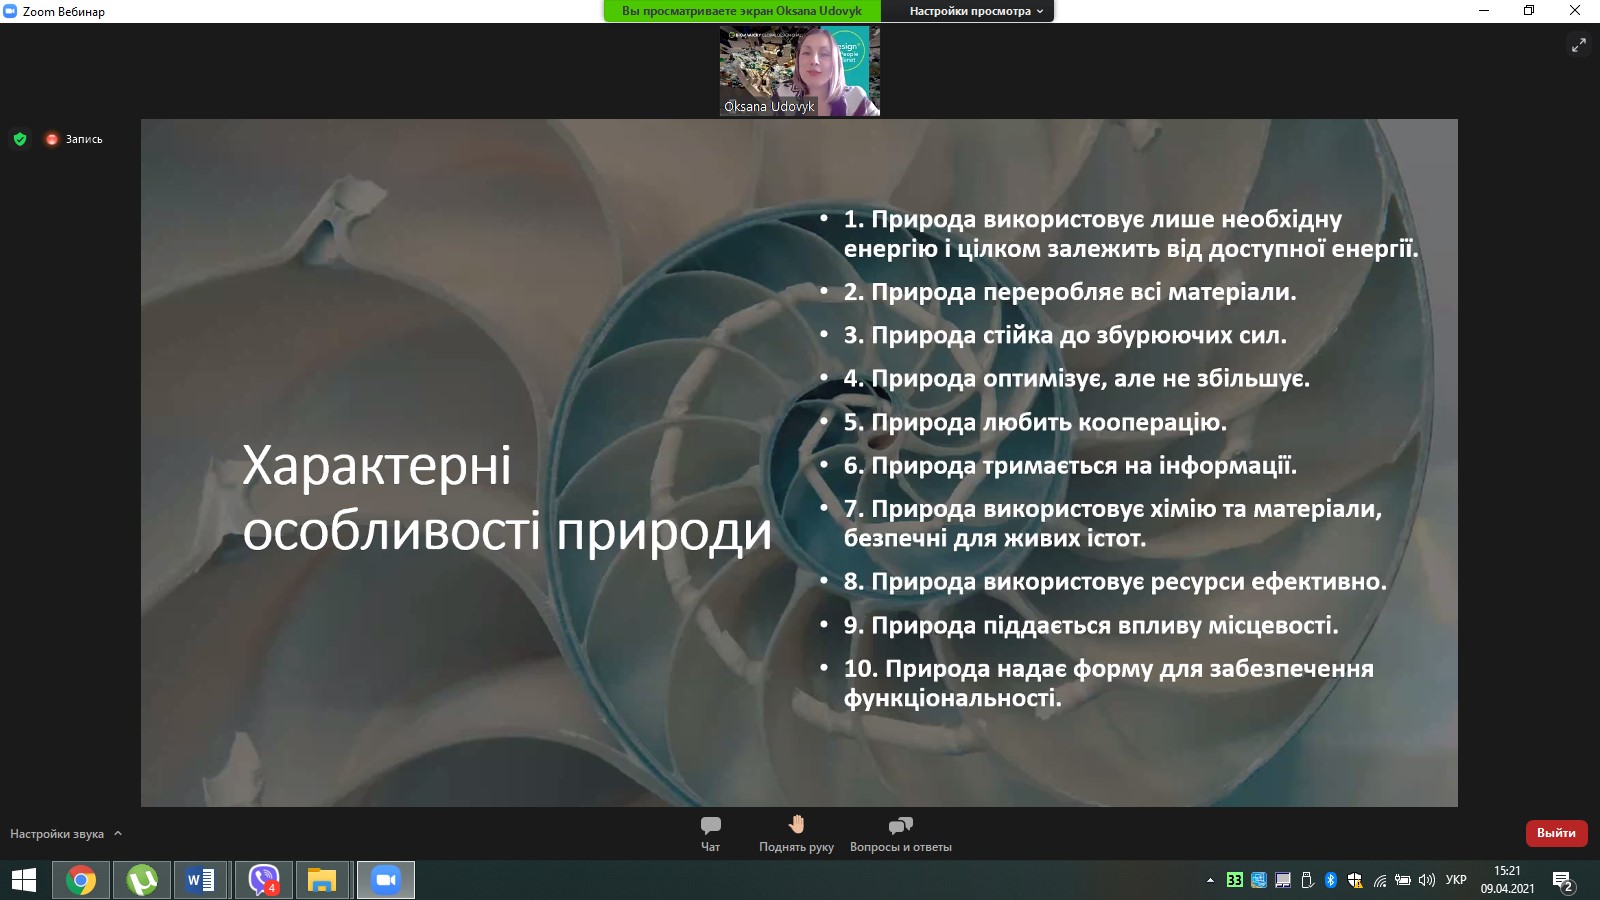Raise your hand in the webinar
1600x900 pixels.
tap(797, 832)
